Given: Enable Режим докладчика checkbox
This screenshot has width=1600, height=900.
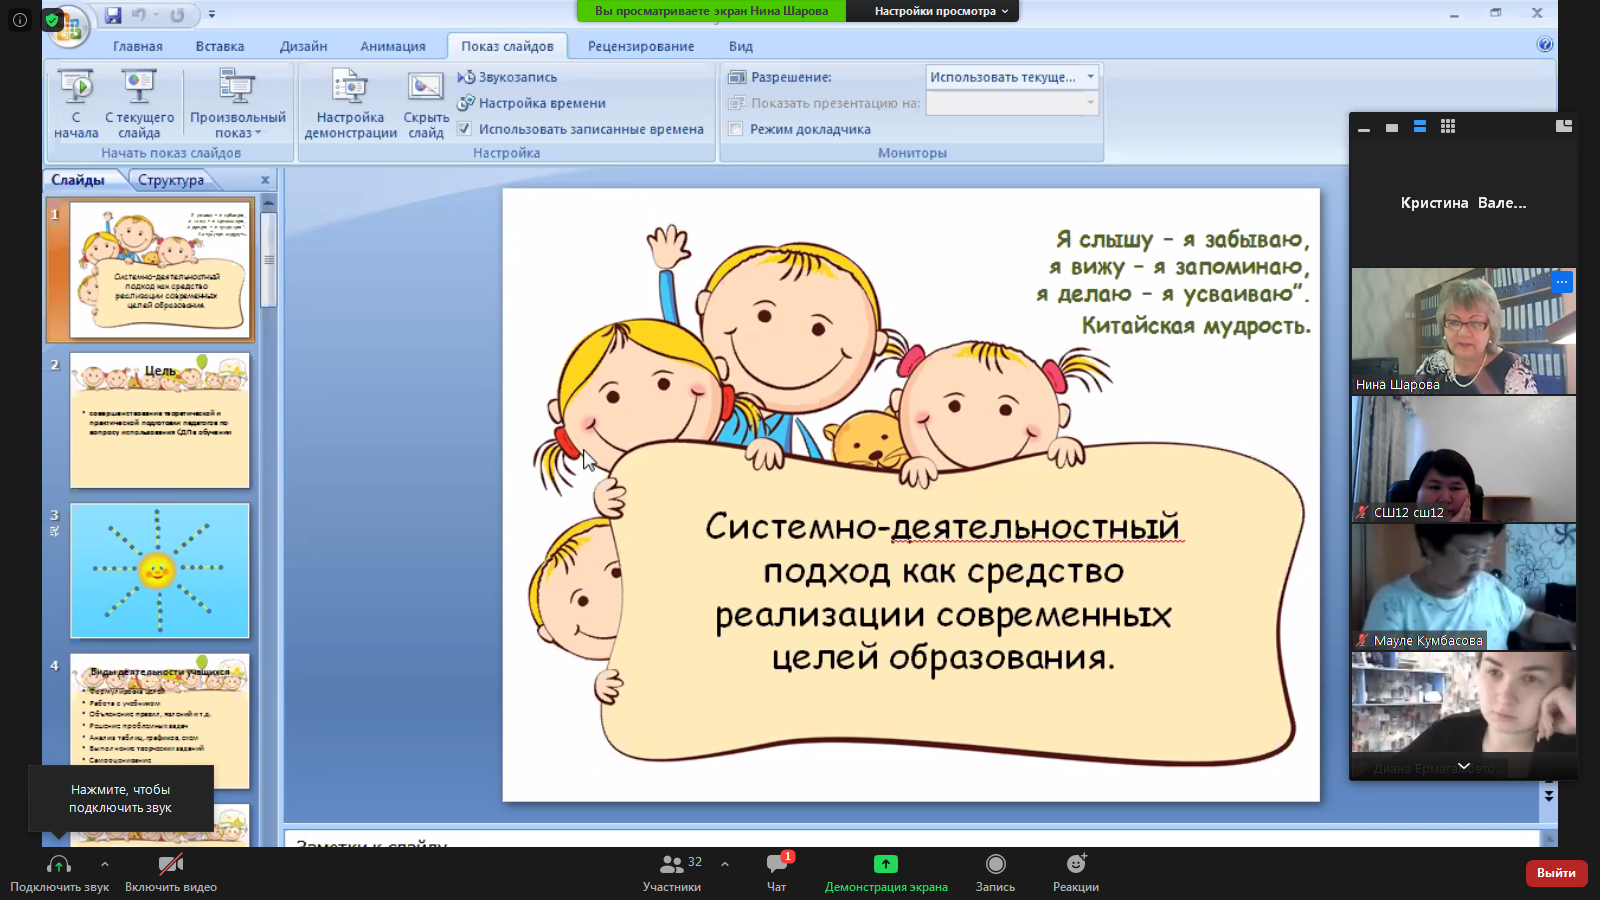Looking at the screenshot, I should pyautogui.click(x=736, y=129).
